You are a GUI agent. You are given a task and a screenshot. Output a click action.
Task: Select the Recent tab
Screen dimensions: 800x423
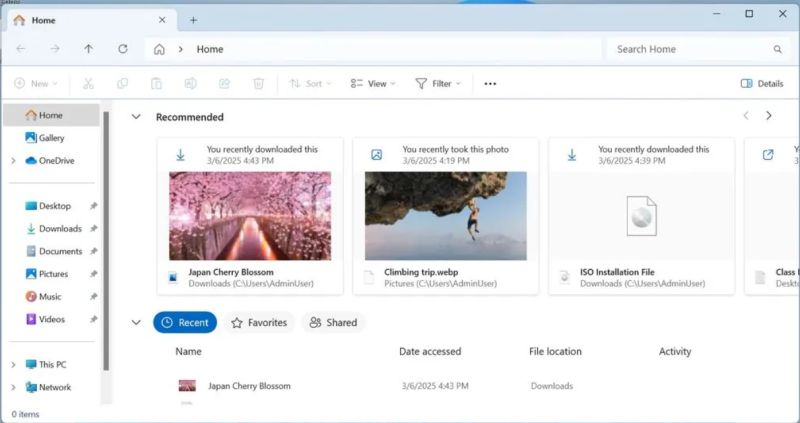click(185, 322)
